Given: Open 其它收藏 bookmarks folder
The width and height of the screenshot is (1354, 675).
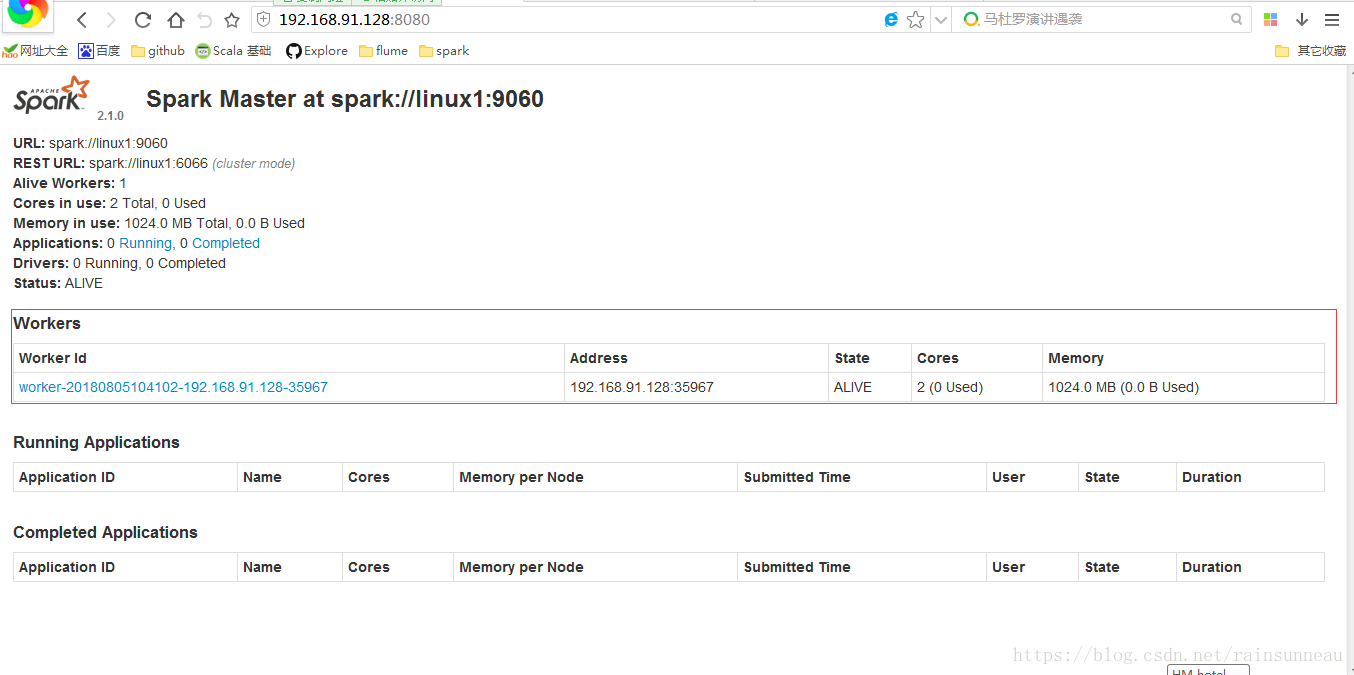Looking at the screenshot, I should pos(1311,51).
